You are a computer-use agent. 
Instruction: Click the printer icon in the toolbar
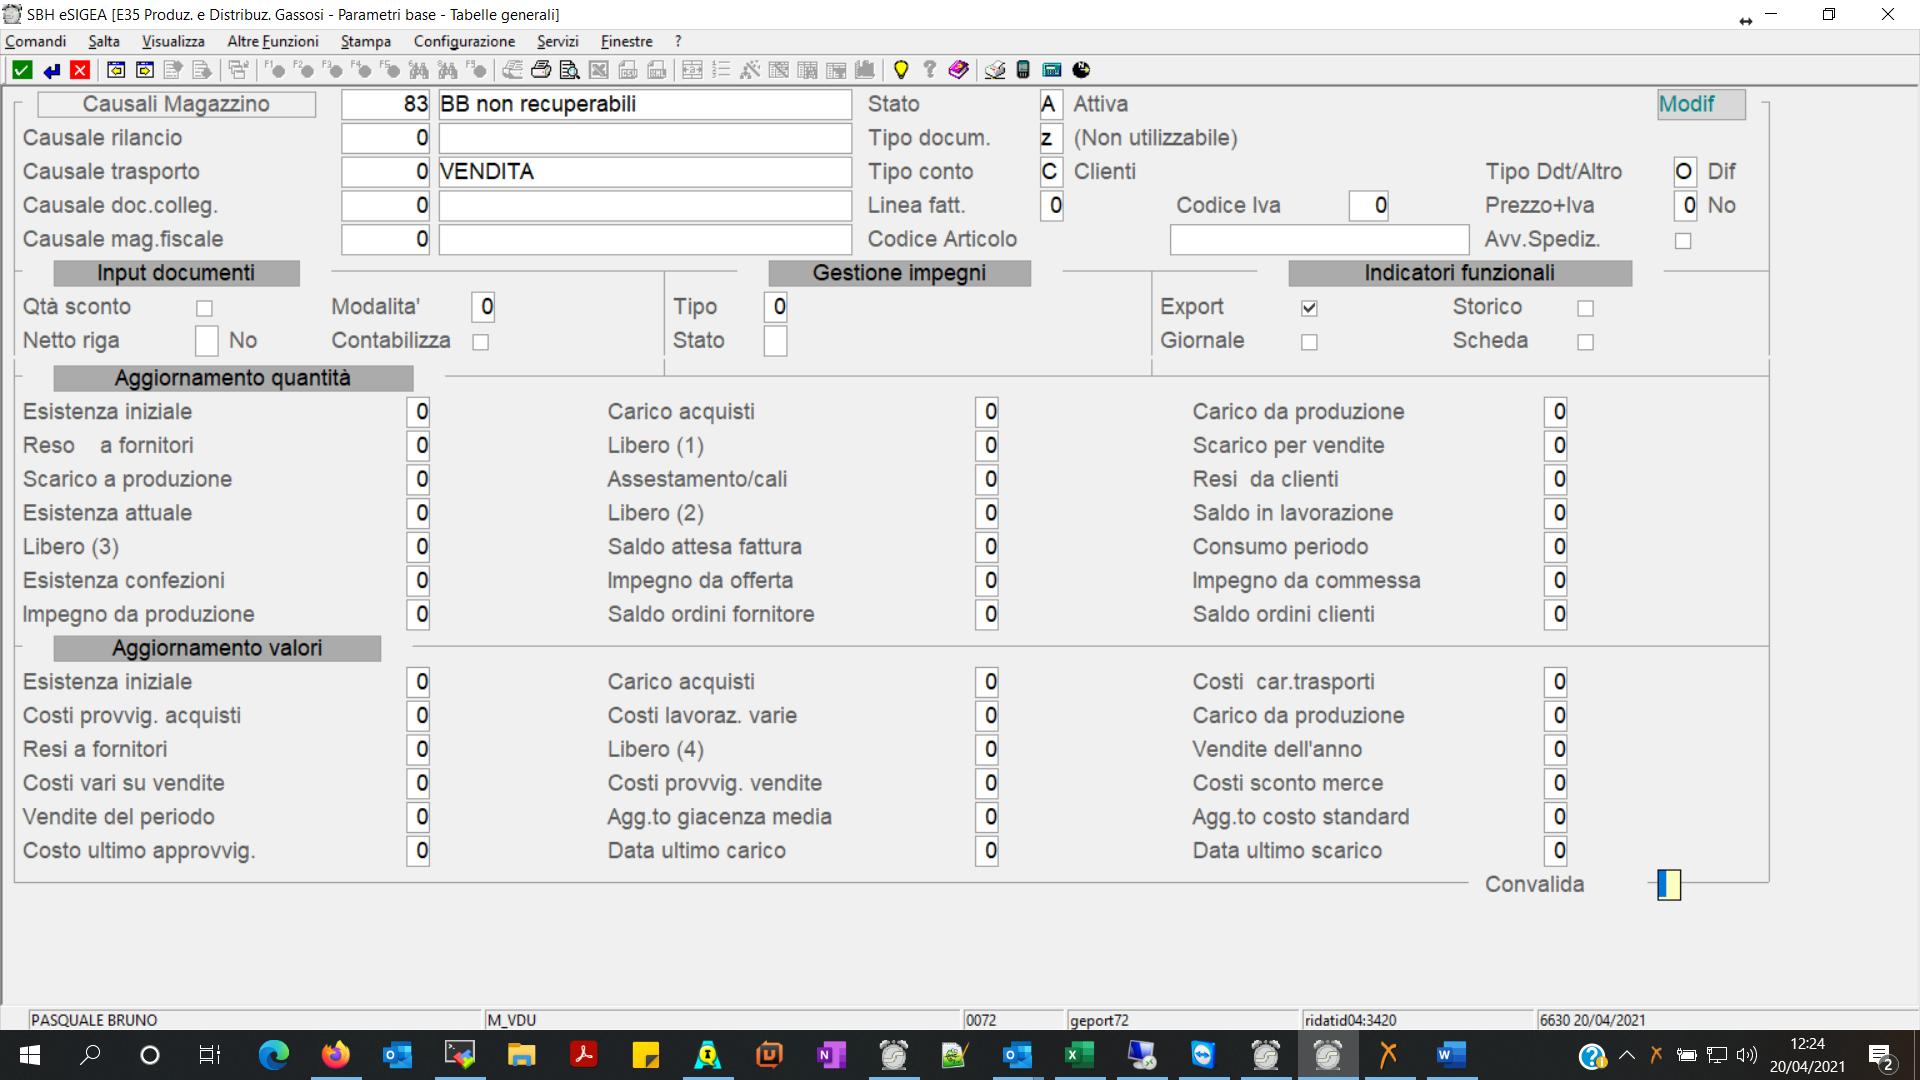pyautogui.click(x=541, y=70)
